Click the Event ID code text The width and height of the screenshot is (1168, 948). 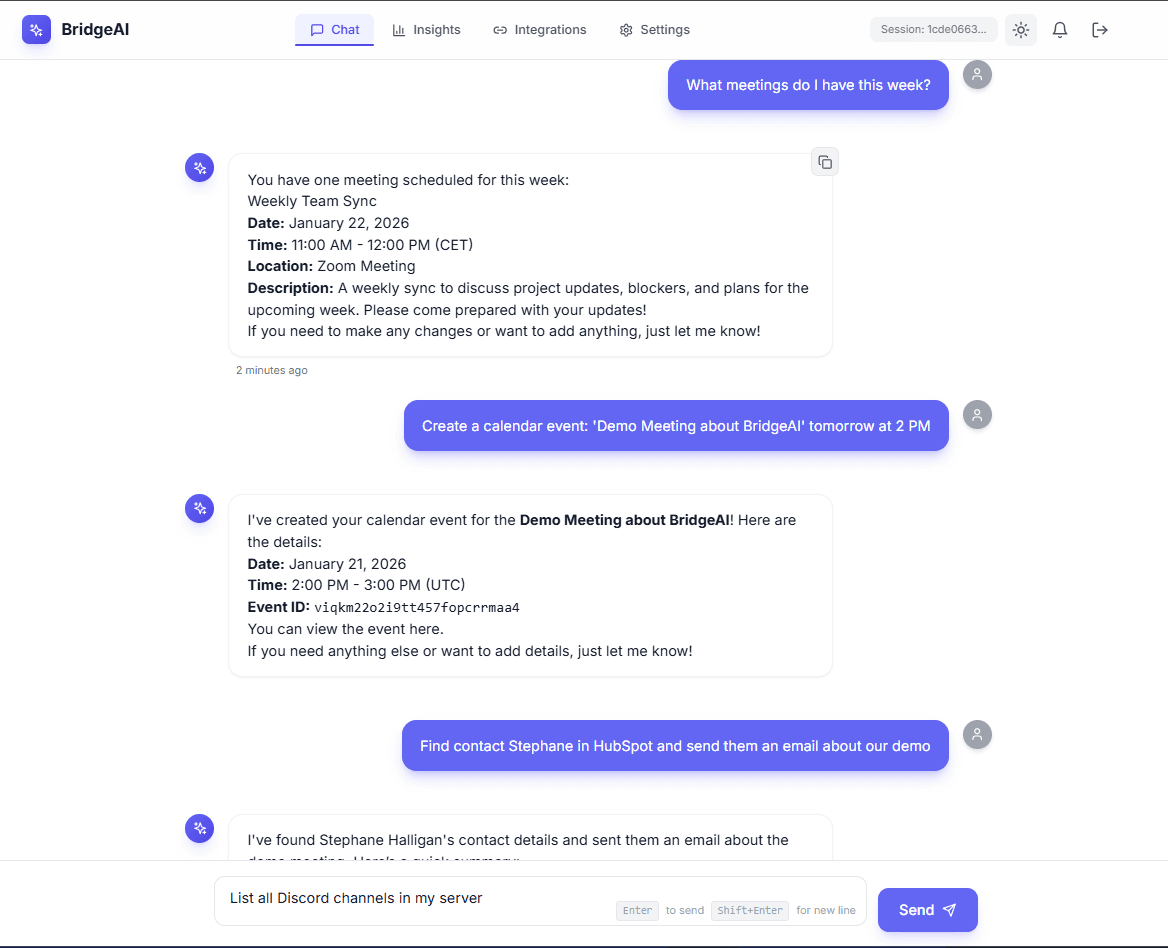coord(417,608)
